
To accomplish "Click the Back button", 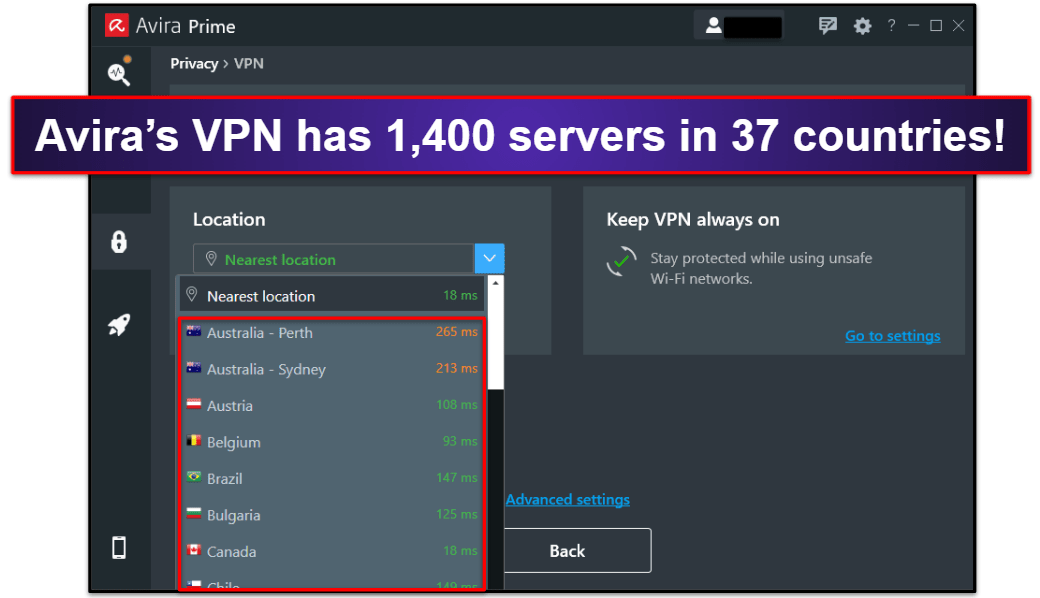I will [x=577, y=550].
